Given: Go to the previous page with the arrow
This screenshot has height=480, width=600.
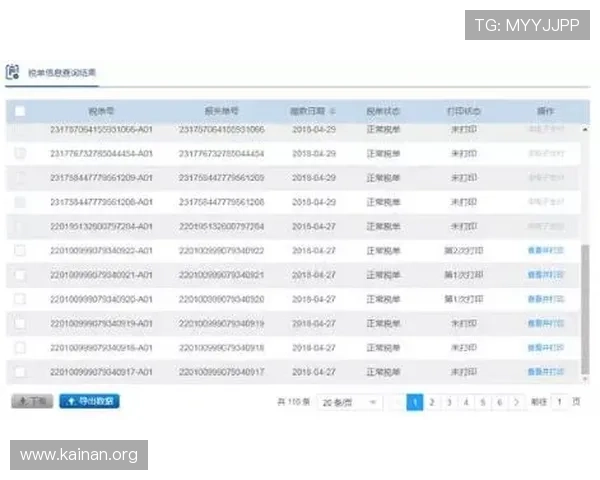Looking at the screenshot, I should click(x=398, y=402).
